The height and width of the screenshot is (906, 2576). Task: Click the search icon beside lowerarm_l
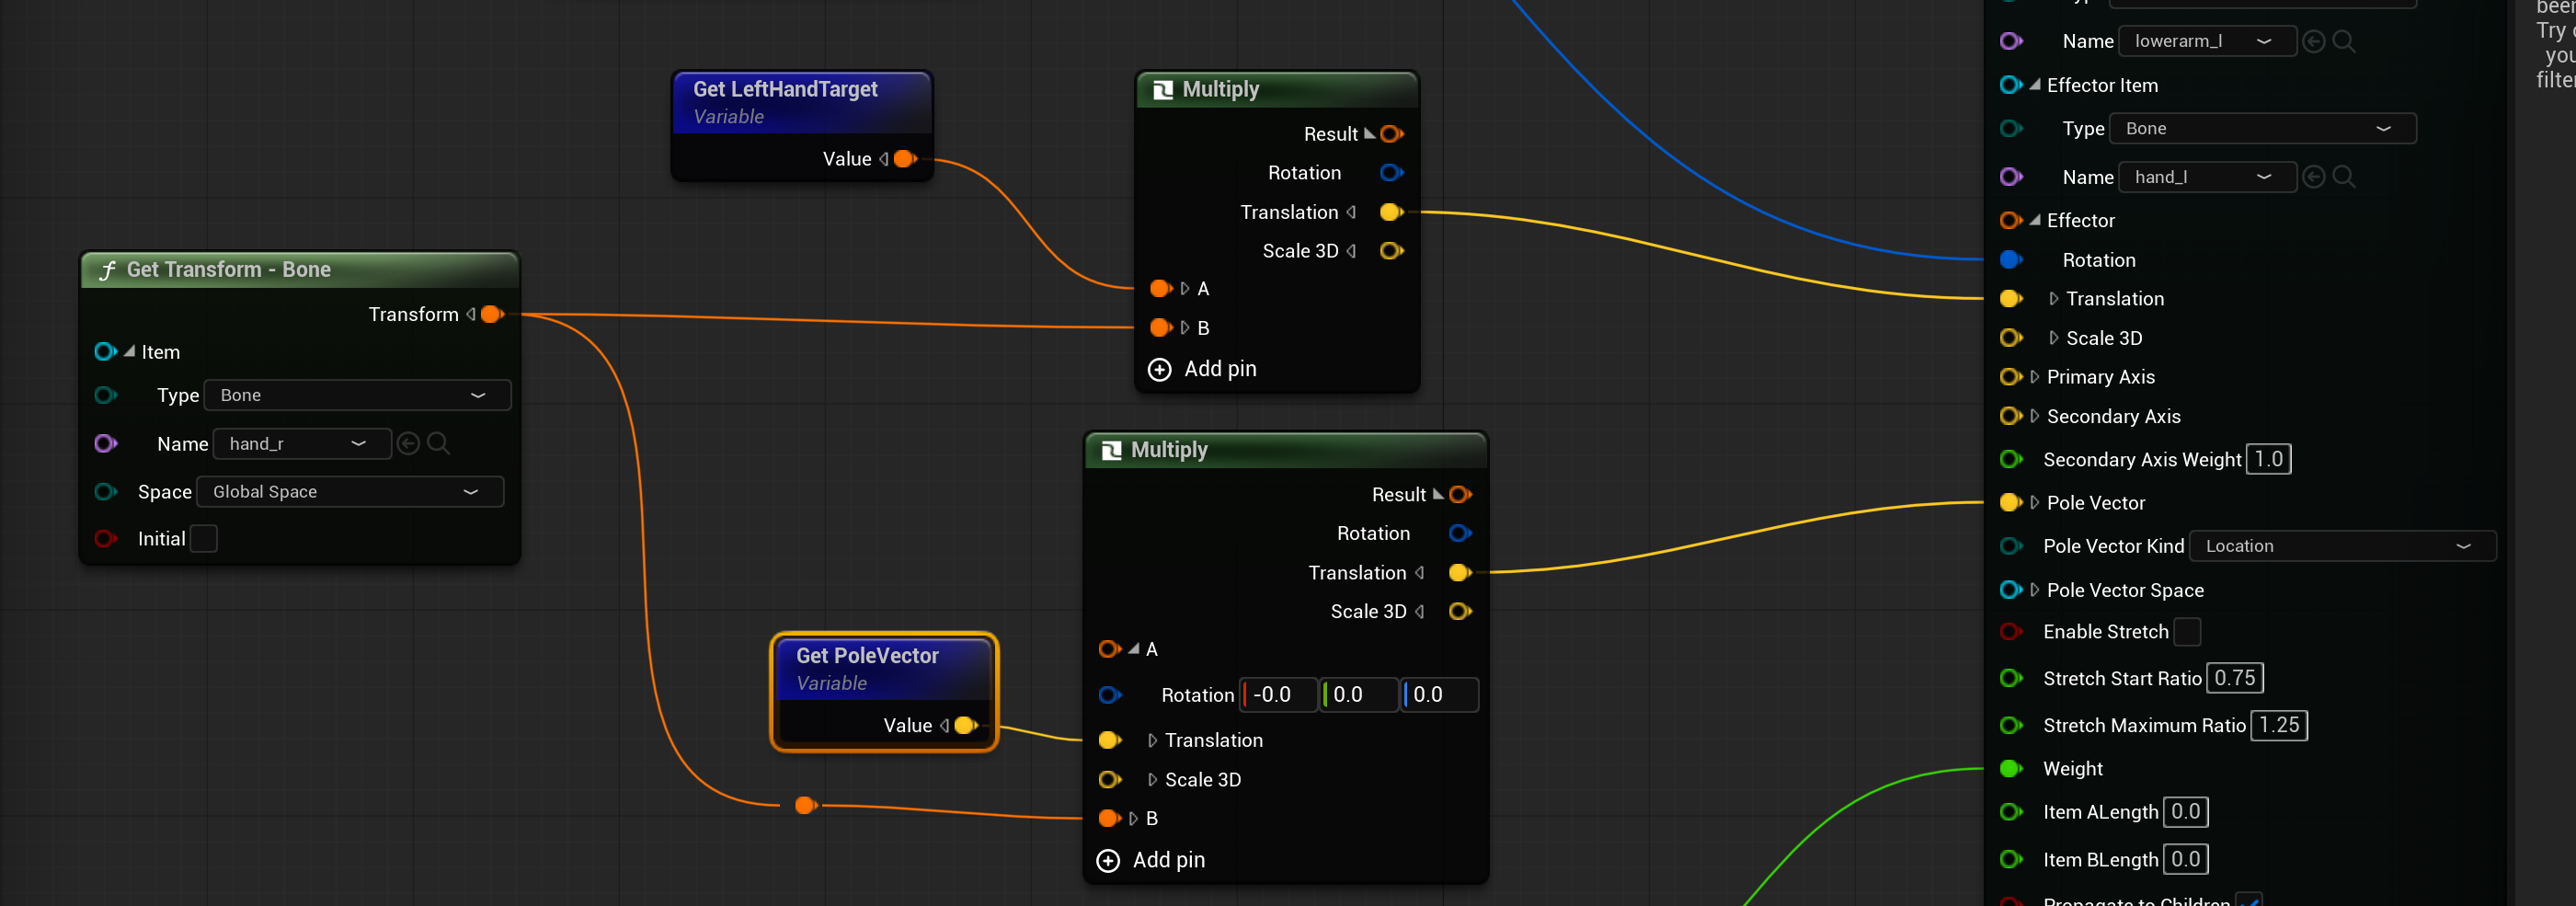pos(2344,41)
